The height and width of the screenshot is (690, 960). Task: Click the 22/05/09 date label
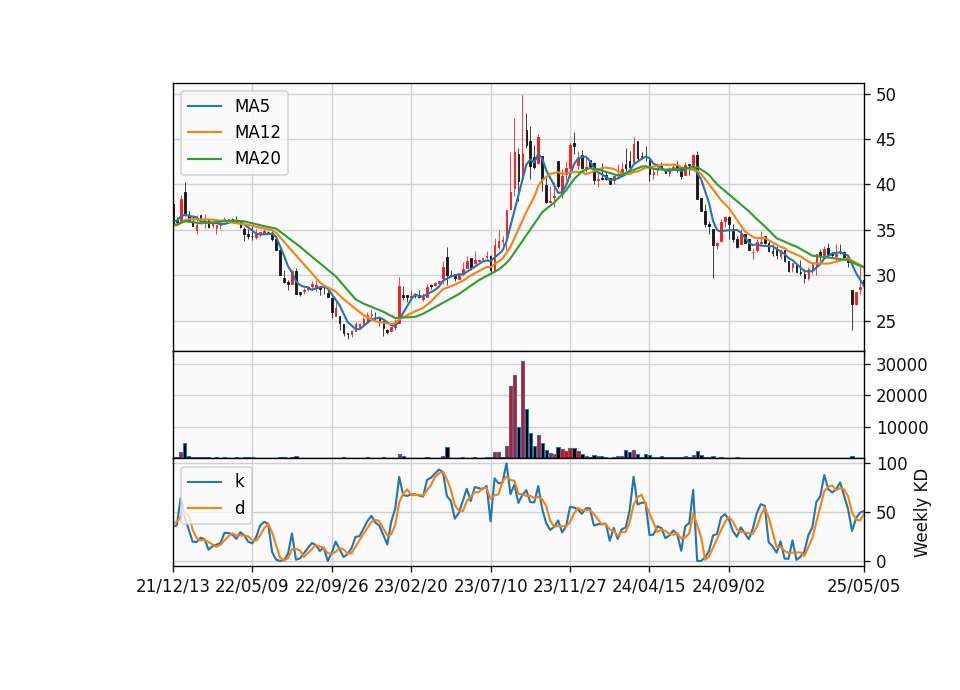(252, 587)
